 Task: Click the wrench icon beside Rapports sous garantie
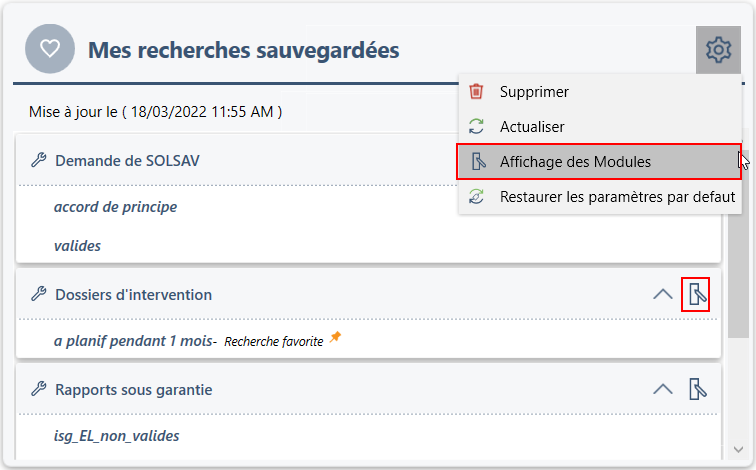tap(39, 389)
